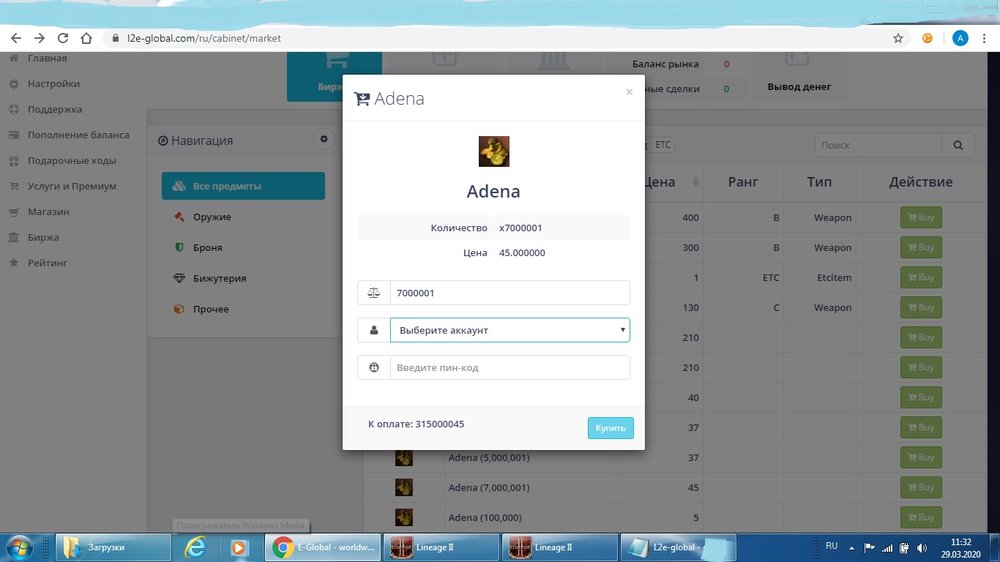Click the Введите пин-код input field
The image size is (1000, 562).
click(x=509, y=368)
